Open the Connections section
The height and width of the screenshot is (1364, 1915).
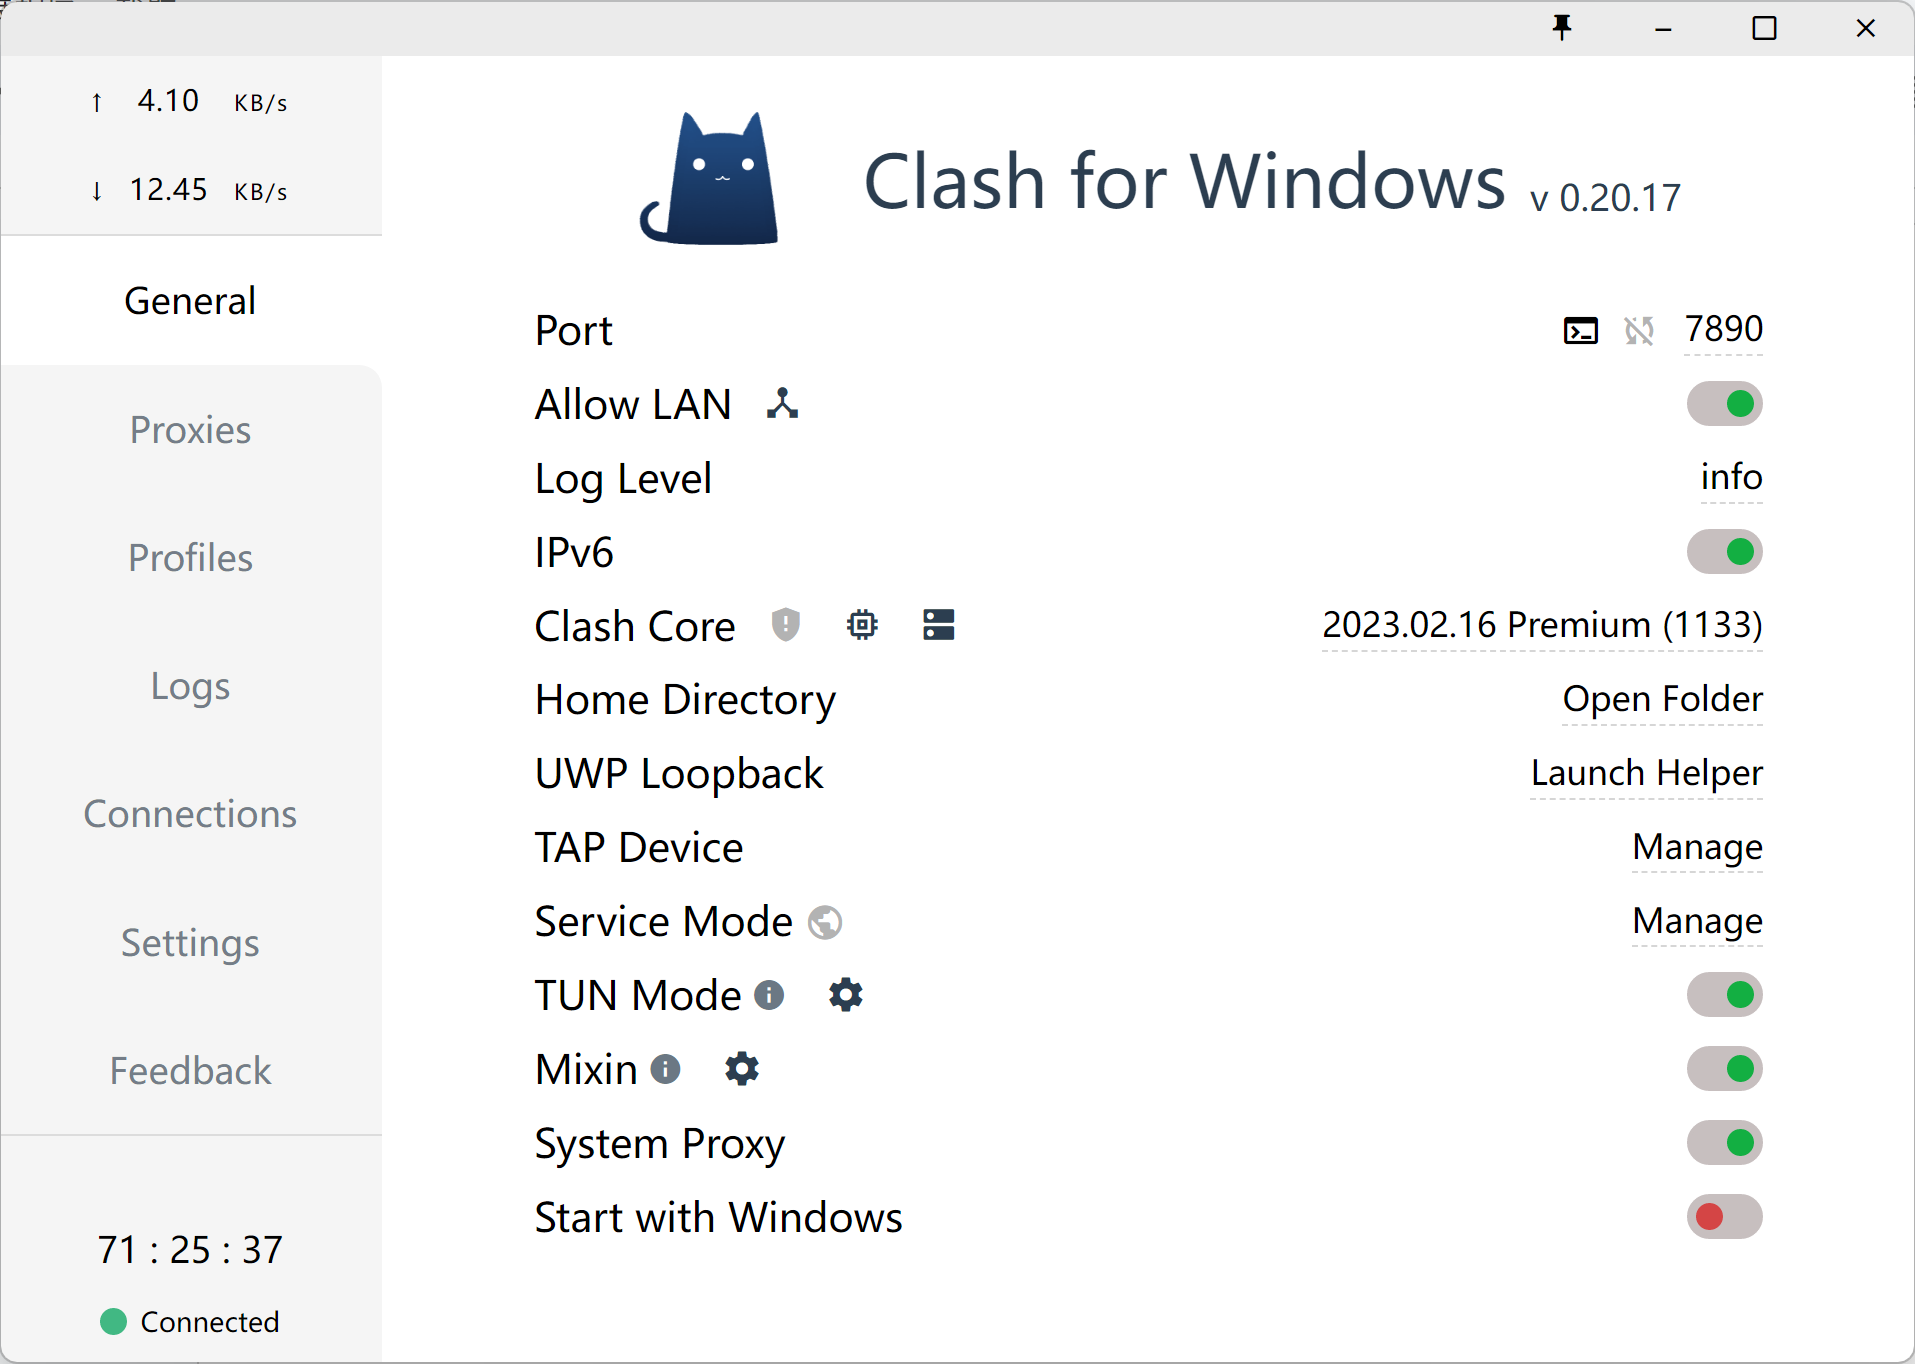tap(190, 813)
